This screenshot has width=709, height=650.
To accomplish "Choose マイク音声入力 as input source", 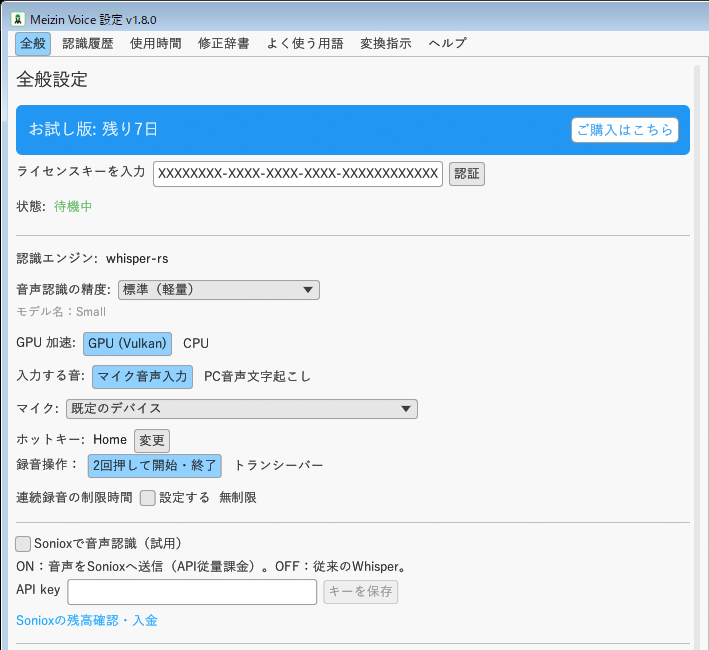I will click(142, 377).
